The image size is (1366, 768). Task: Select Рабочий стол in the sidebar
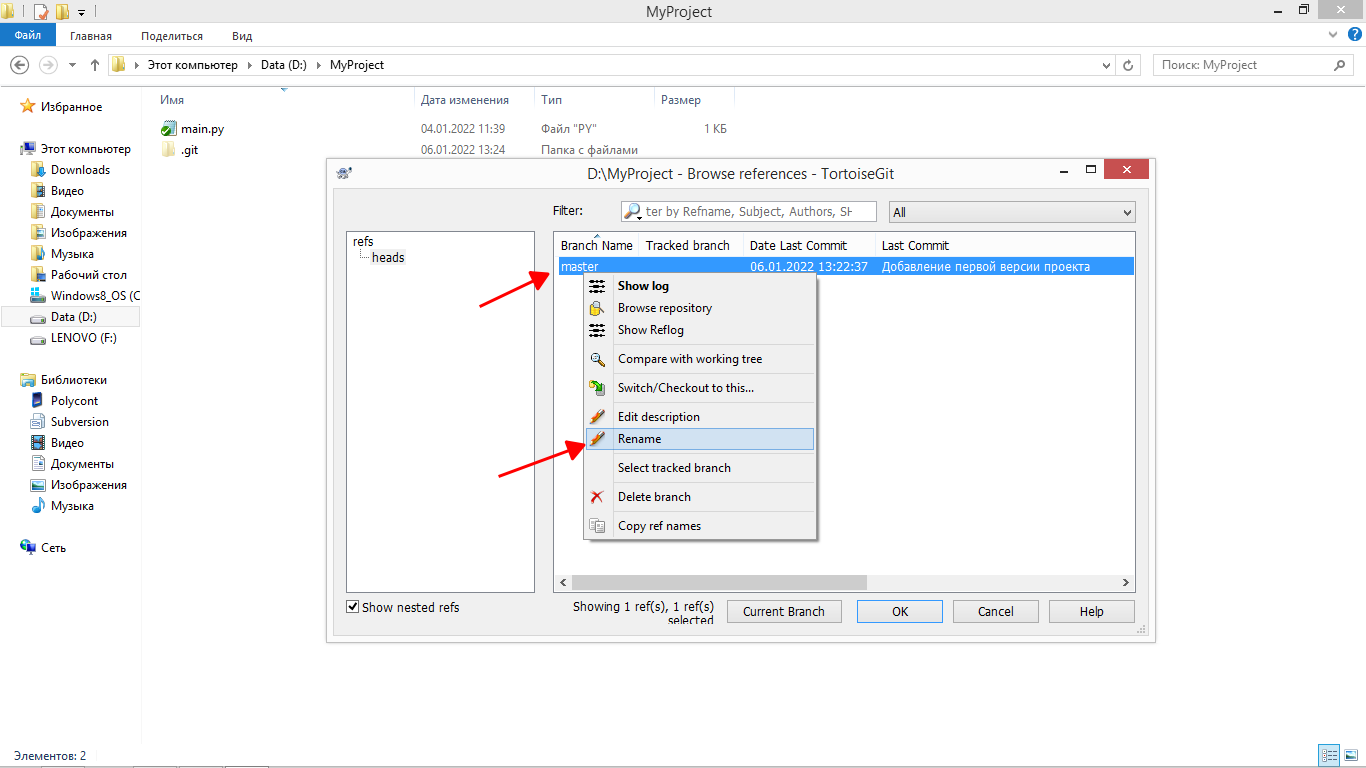(x=88, y=275)
